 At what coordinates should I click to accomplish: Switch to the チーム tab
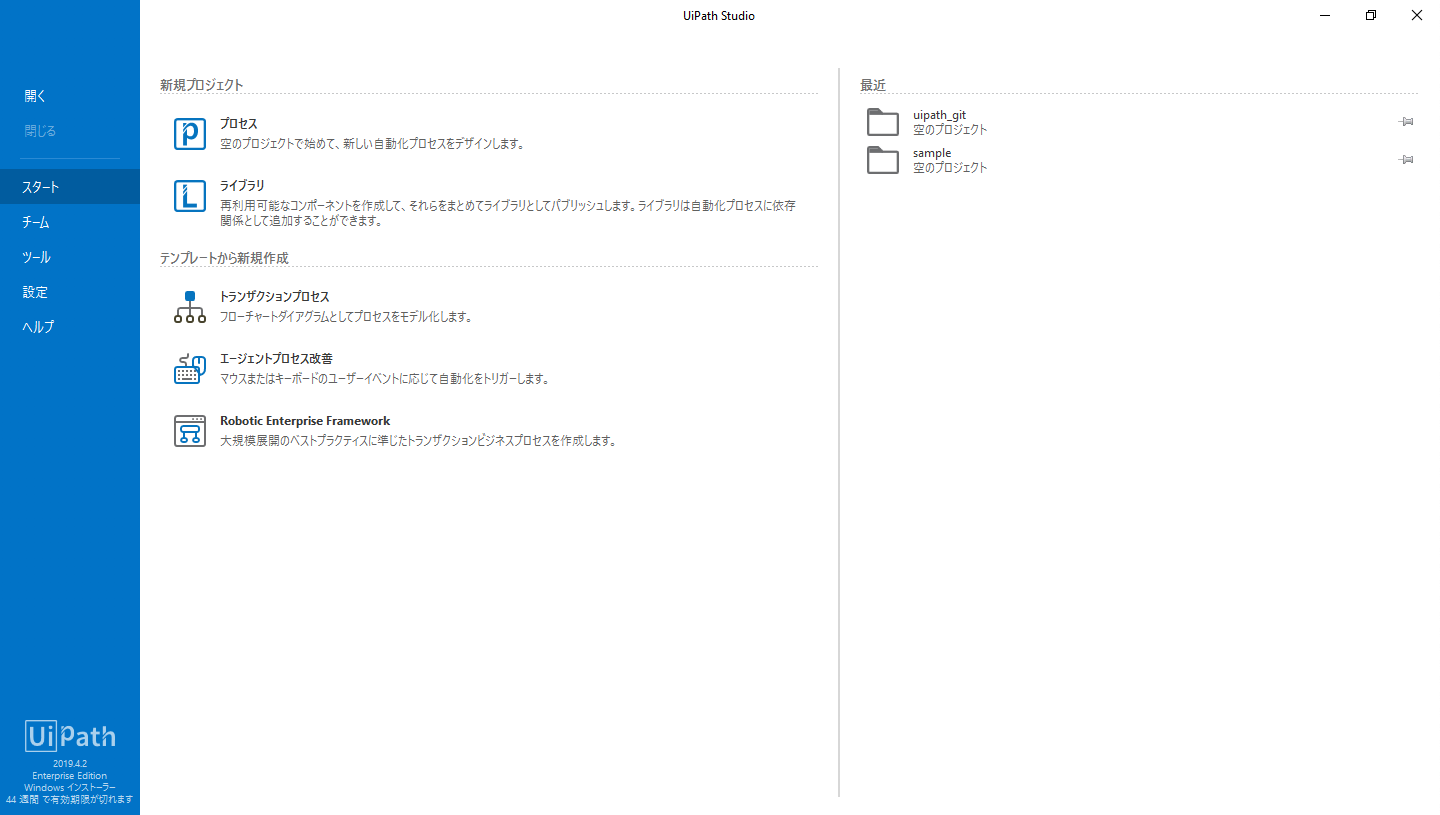(70, 222)
